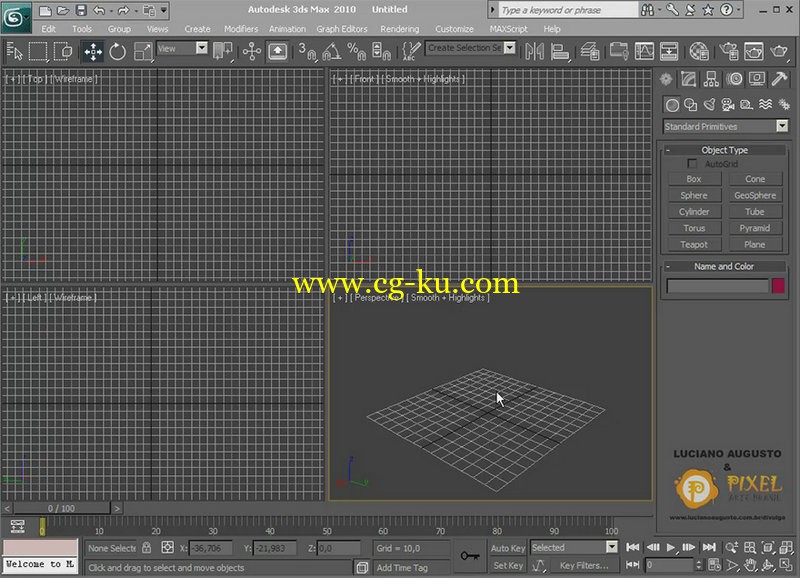Open the Material Editor icon

(x=698, y=52)
